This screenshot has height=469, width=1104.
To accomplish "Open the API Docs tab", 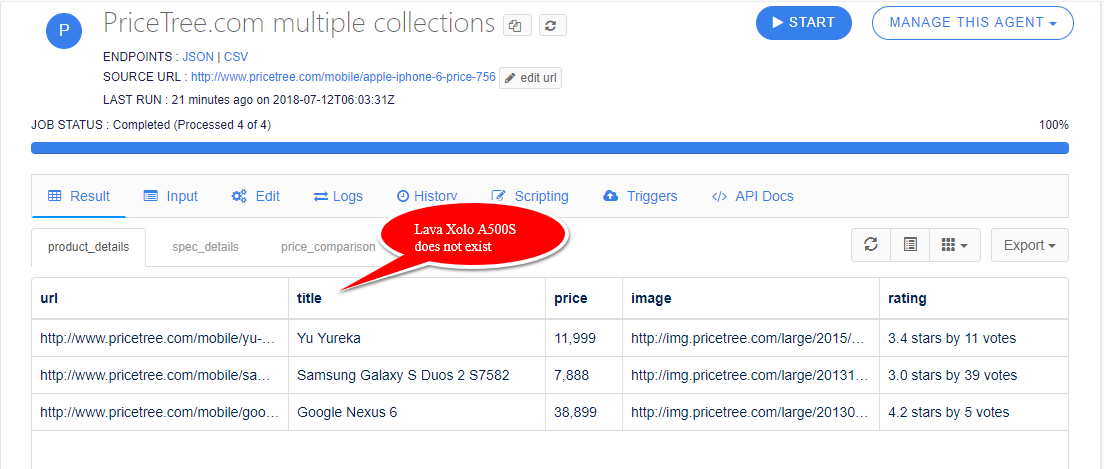I will (753, 196).
